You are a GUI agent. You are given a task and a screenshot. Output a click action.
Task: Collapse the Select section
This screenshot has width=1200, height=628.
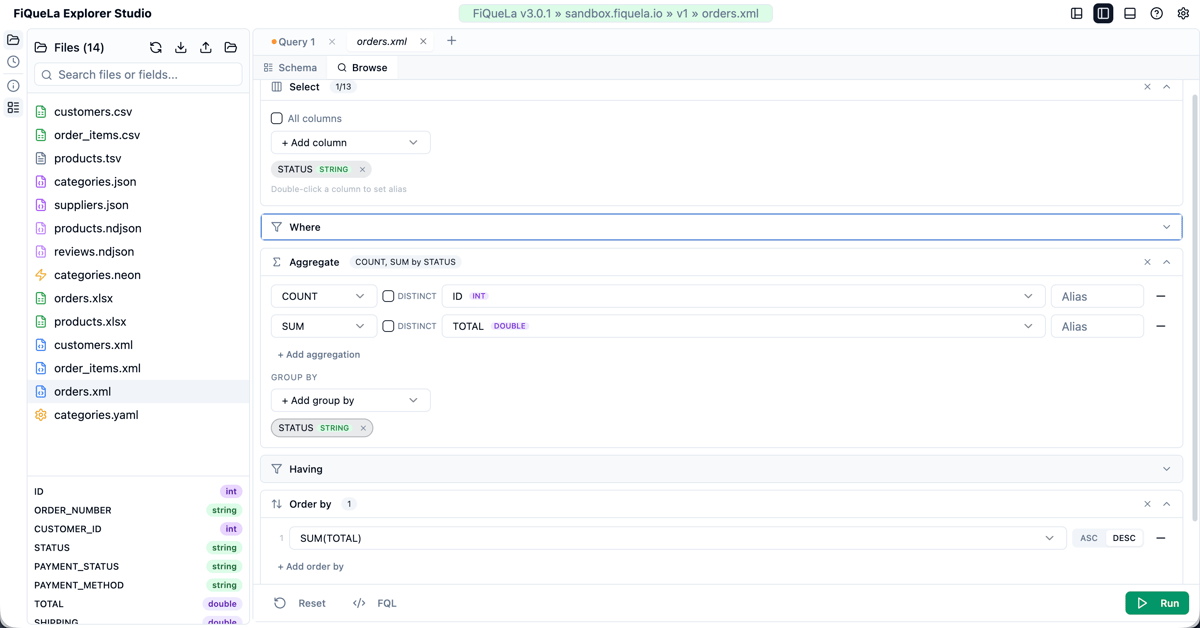(1166, 87)
